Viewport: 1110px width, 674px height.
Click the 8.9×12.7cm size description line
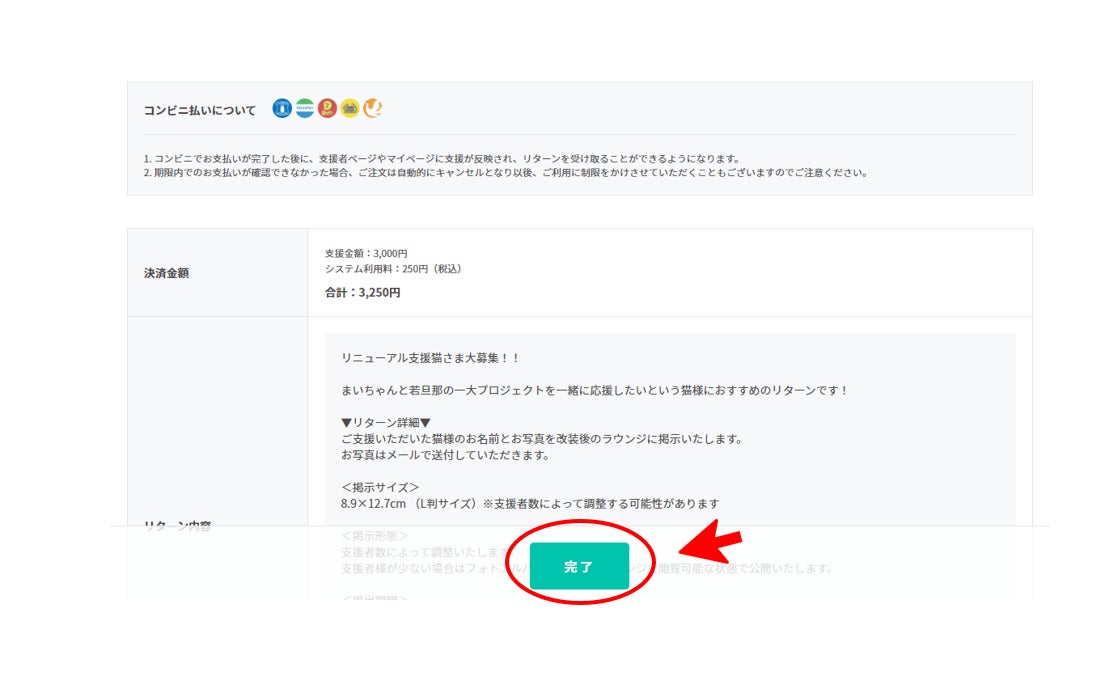(529, 503)
